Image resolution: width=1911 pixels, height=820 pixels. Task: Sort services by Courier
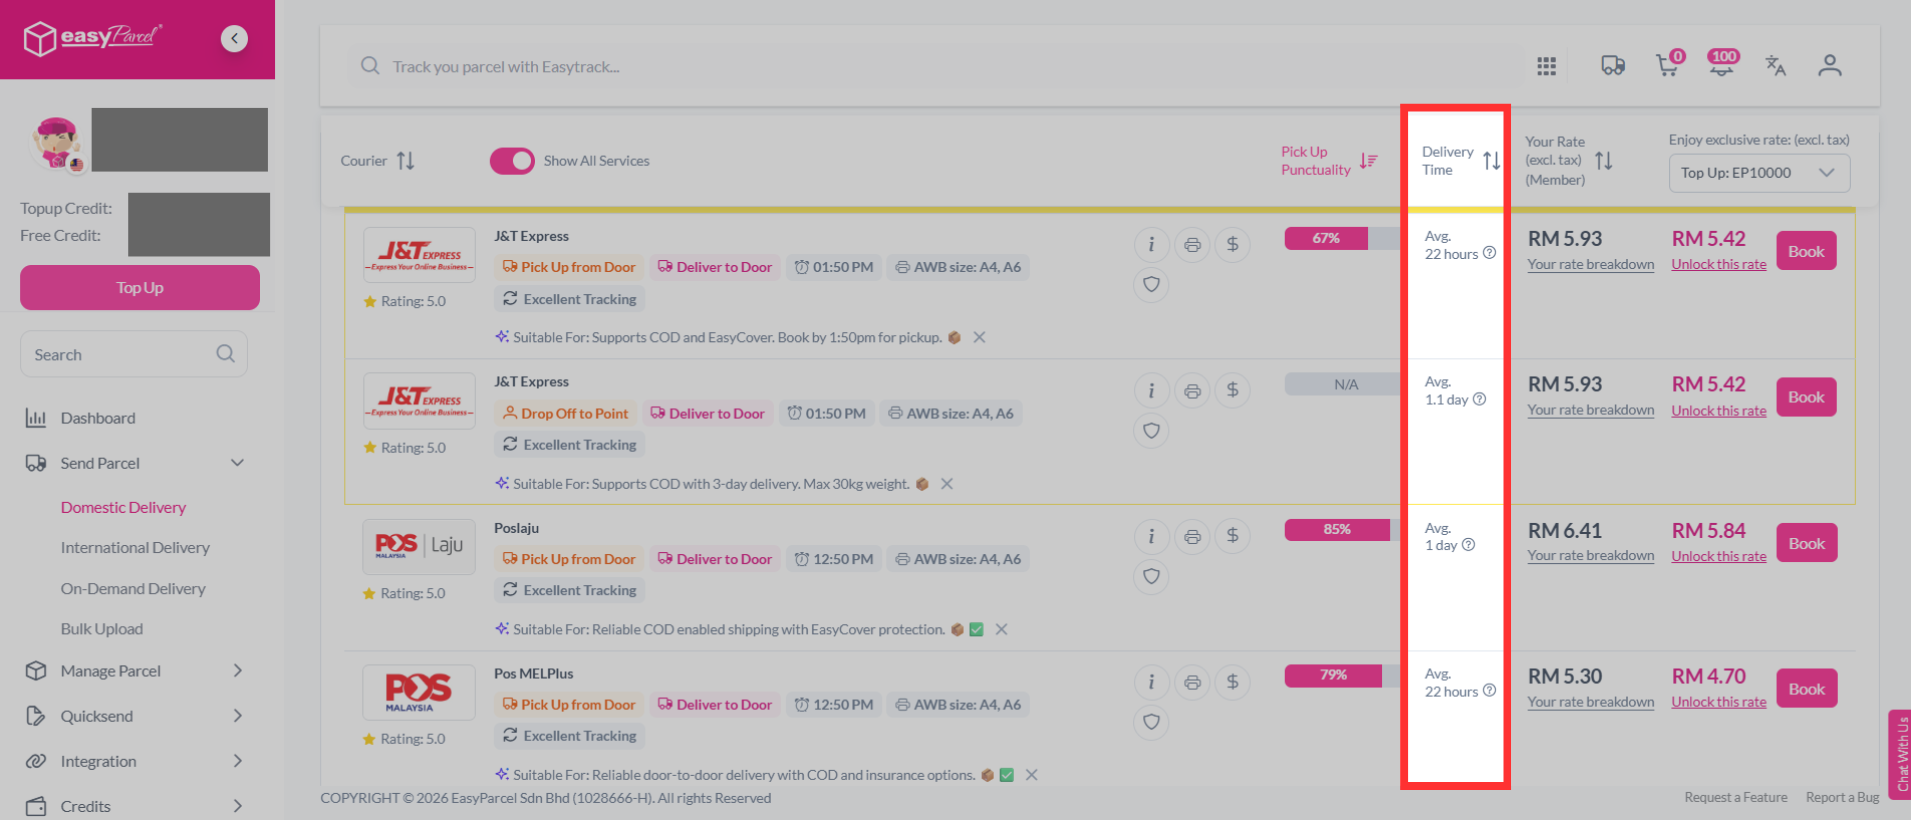coord(405,161)
